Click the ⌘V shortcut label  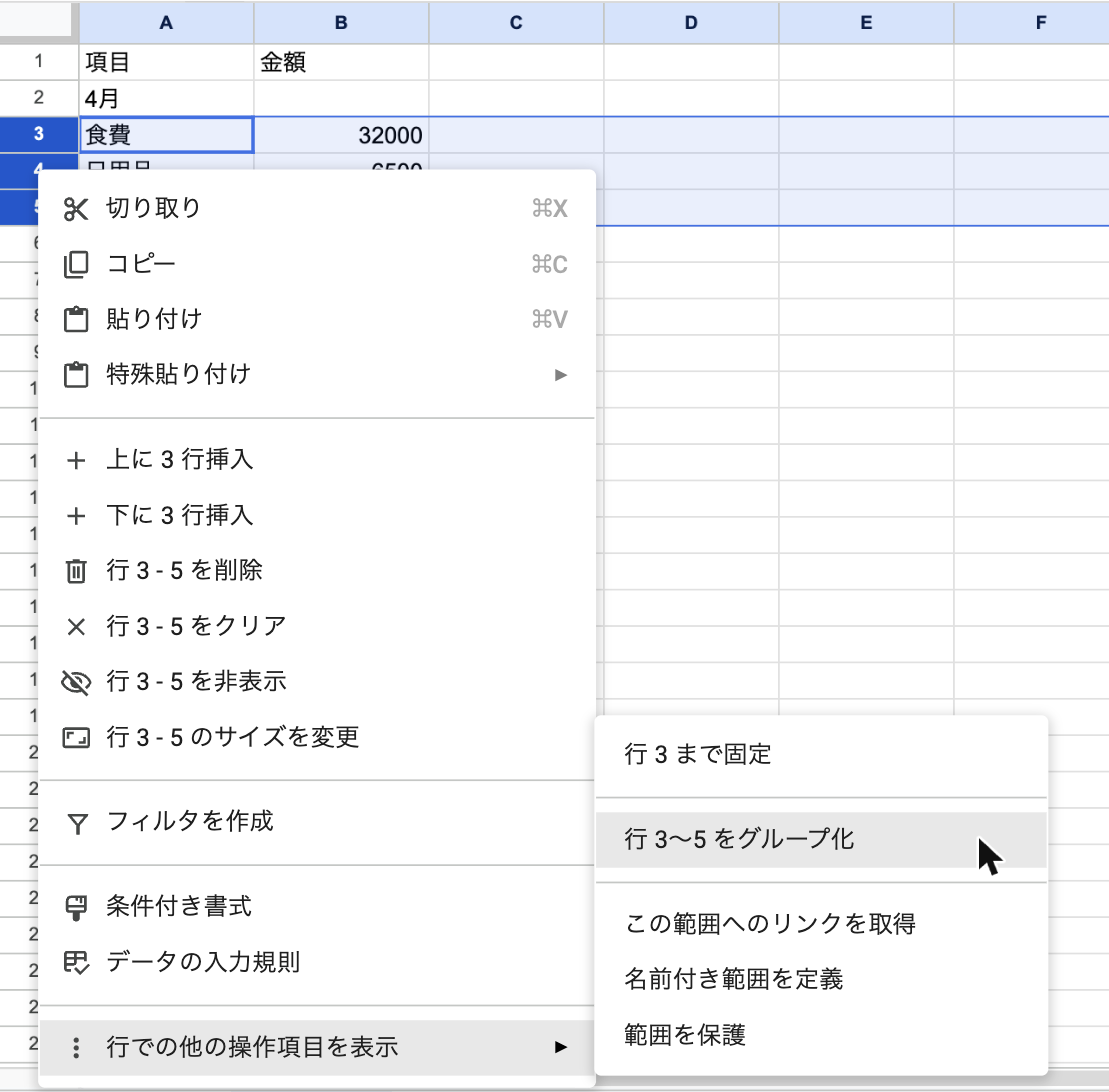pos(550,320)
